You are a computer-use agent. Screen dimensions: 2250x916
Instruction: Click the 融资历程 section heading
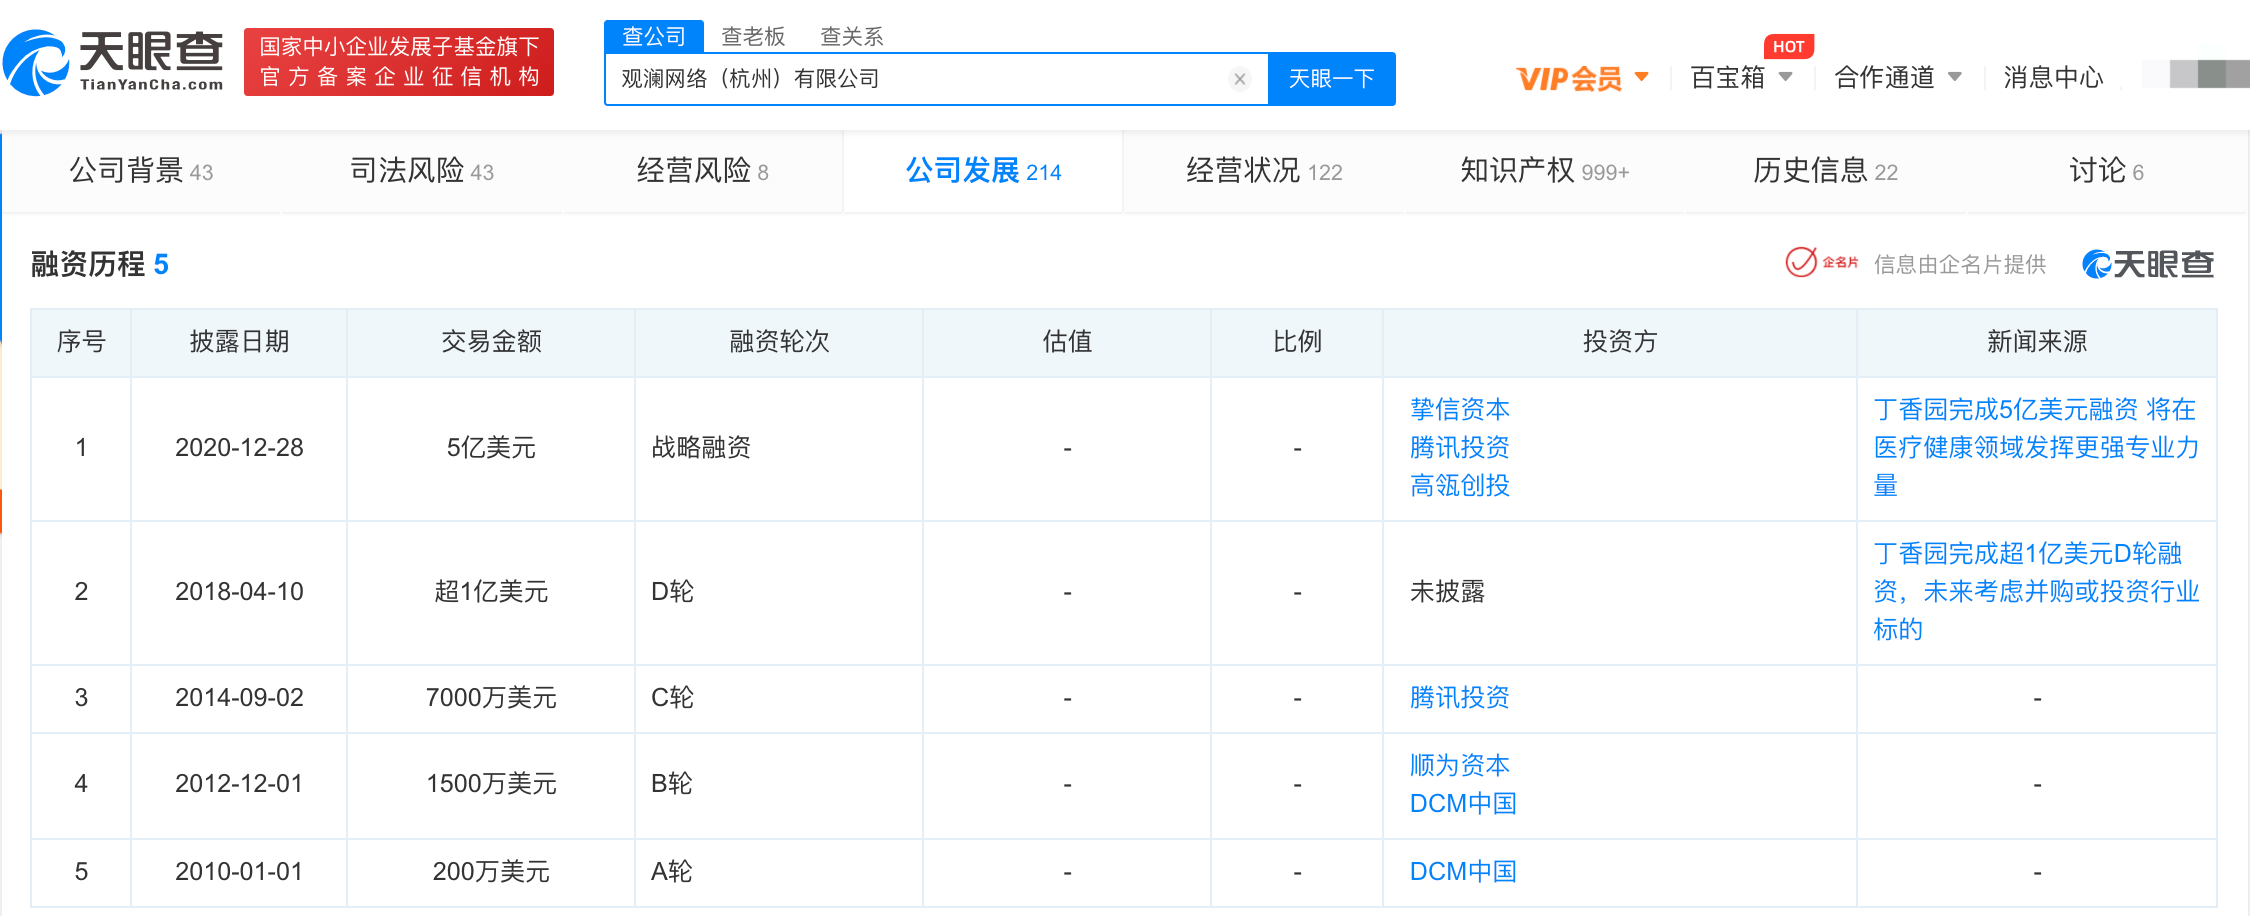pyautogui.click(x=100, y=264)
